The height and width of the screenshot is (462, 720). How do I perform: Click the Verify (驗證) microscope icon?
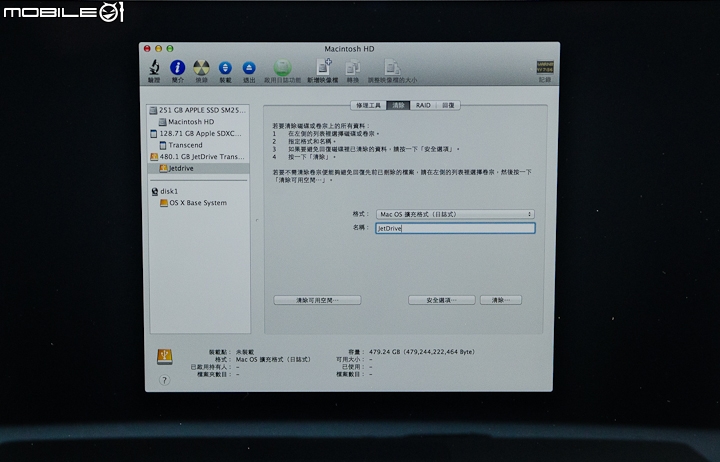coord(154,68)
